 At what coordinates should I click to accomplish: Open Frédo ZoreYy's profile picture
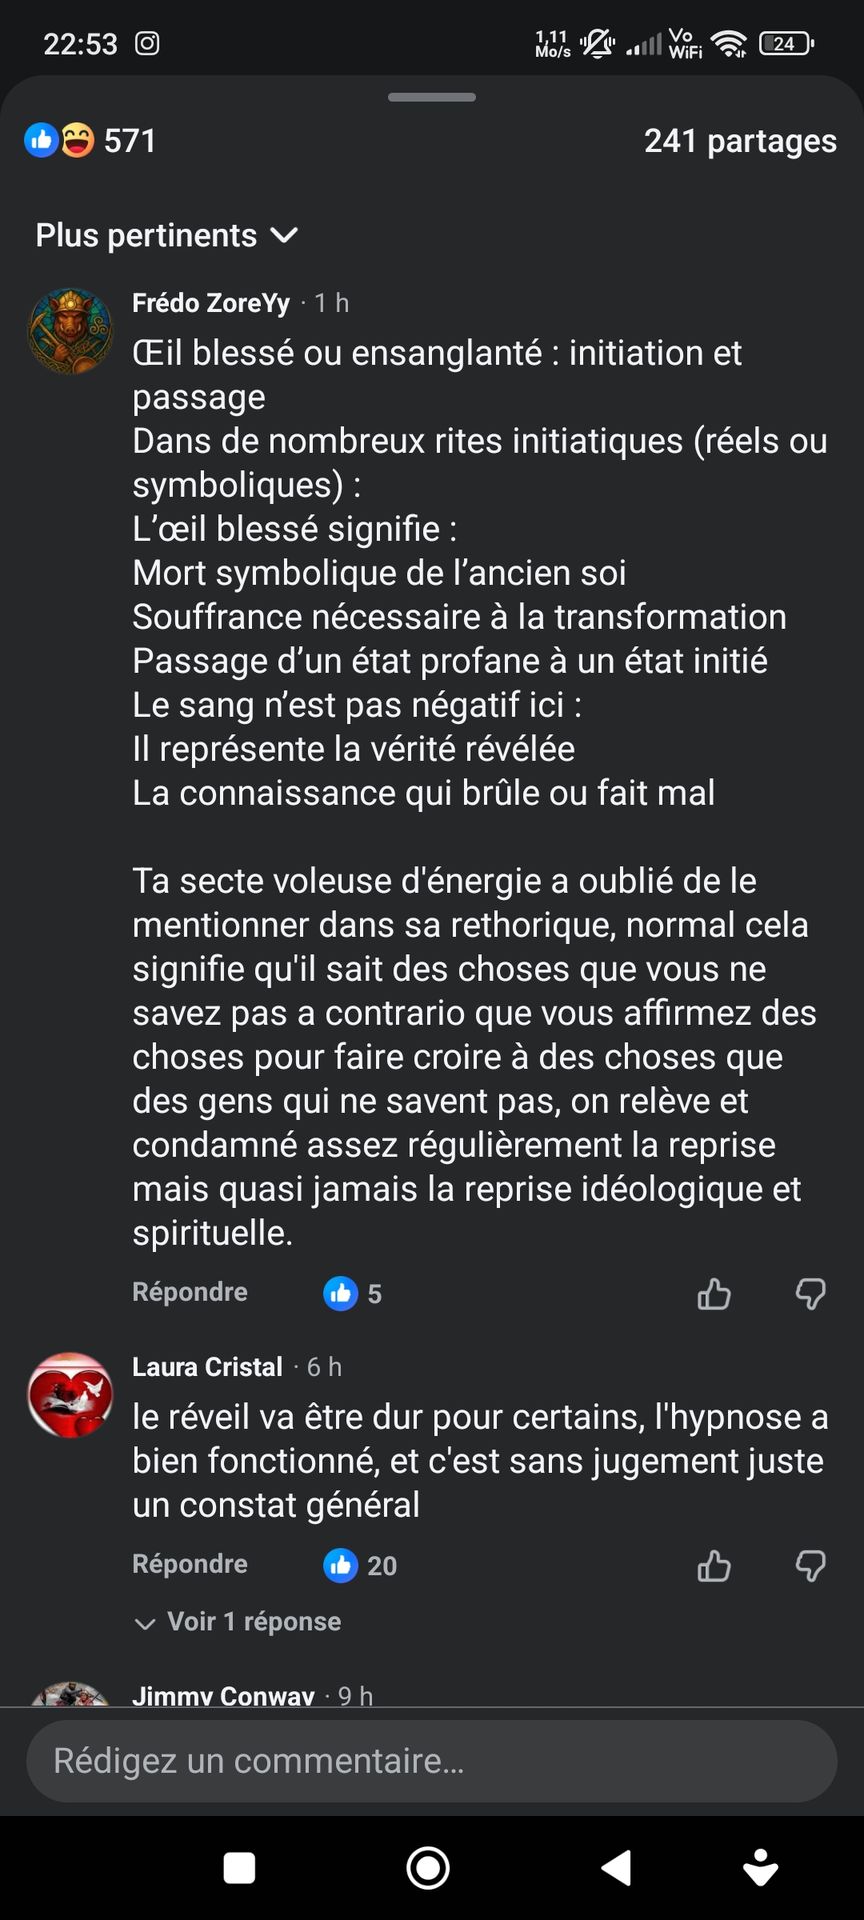tap(70, 331)
